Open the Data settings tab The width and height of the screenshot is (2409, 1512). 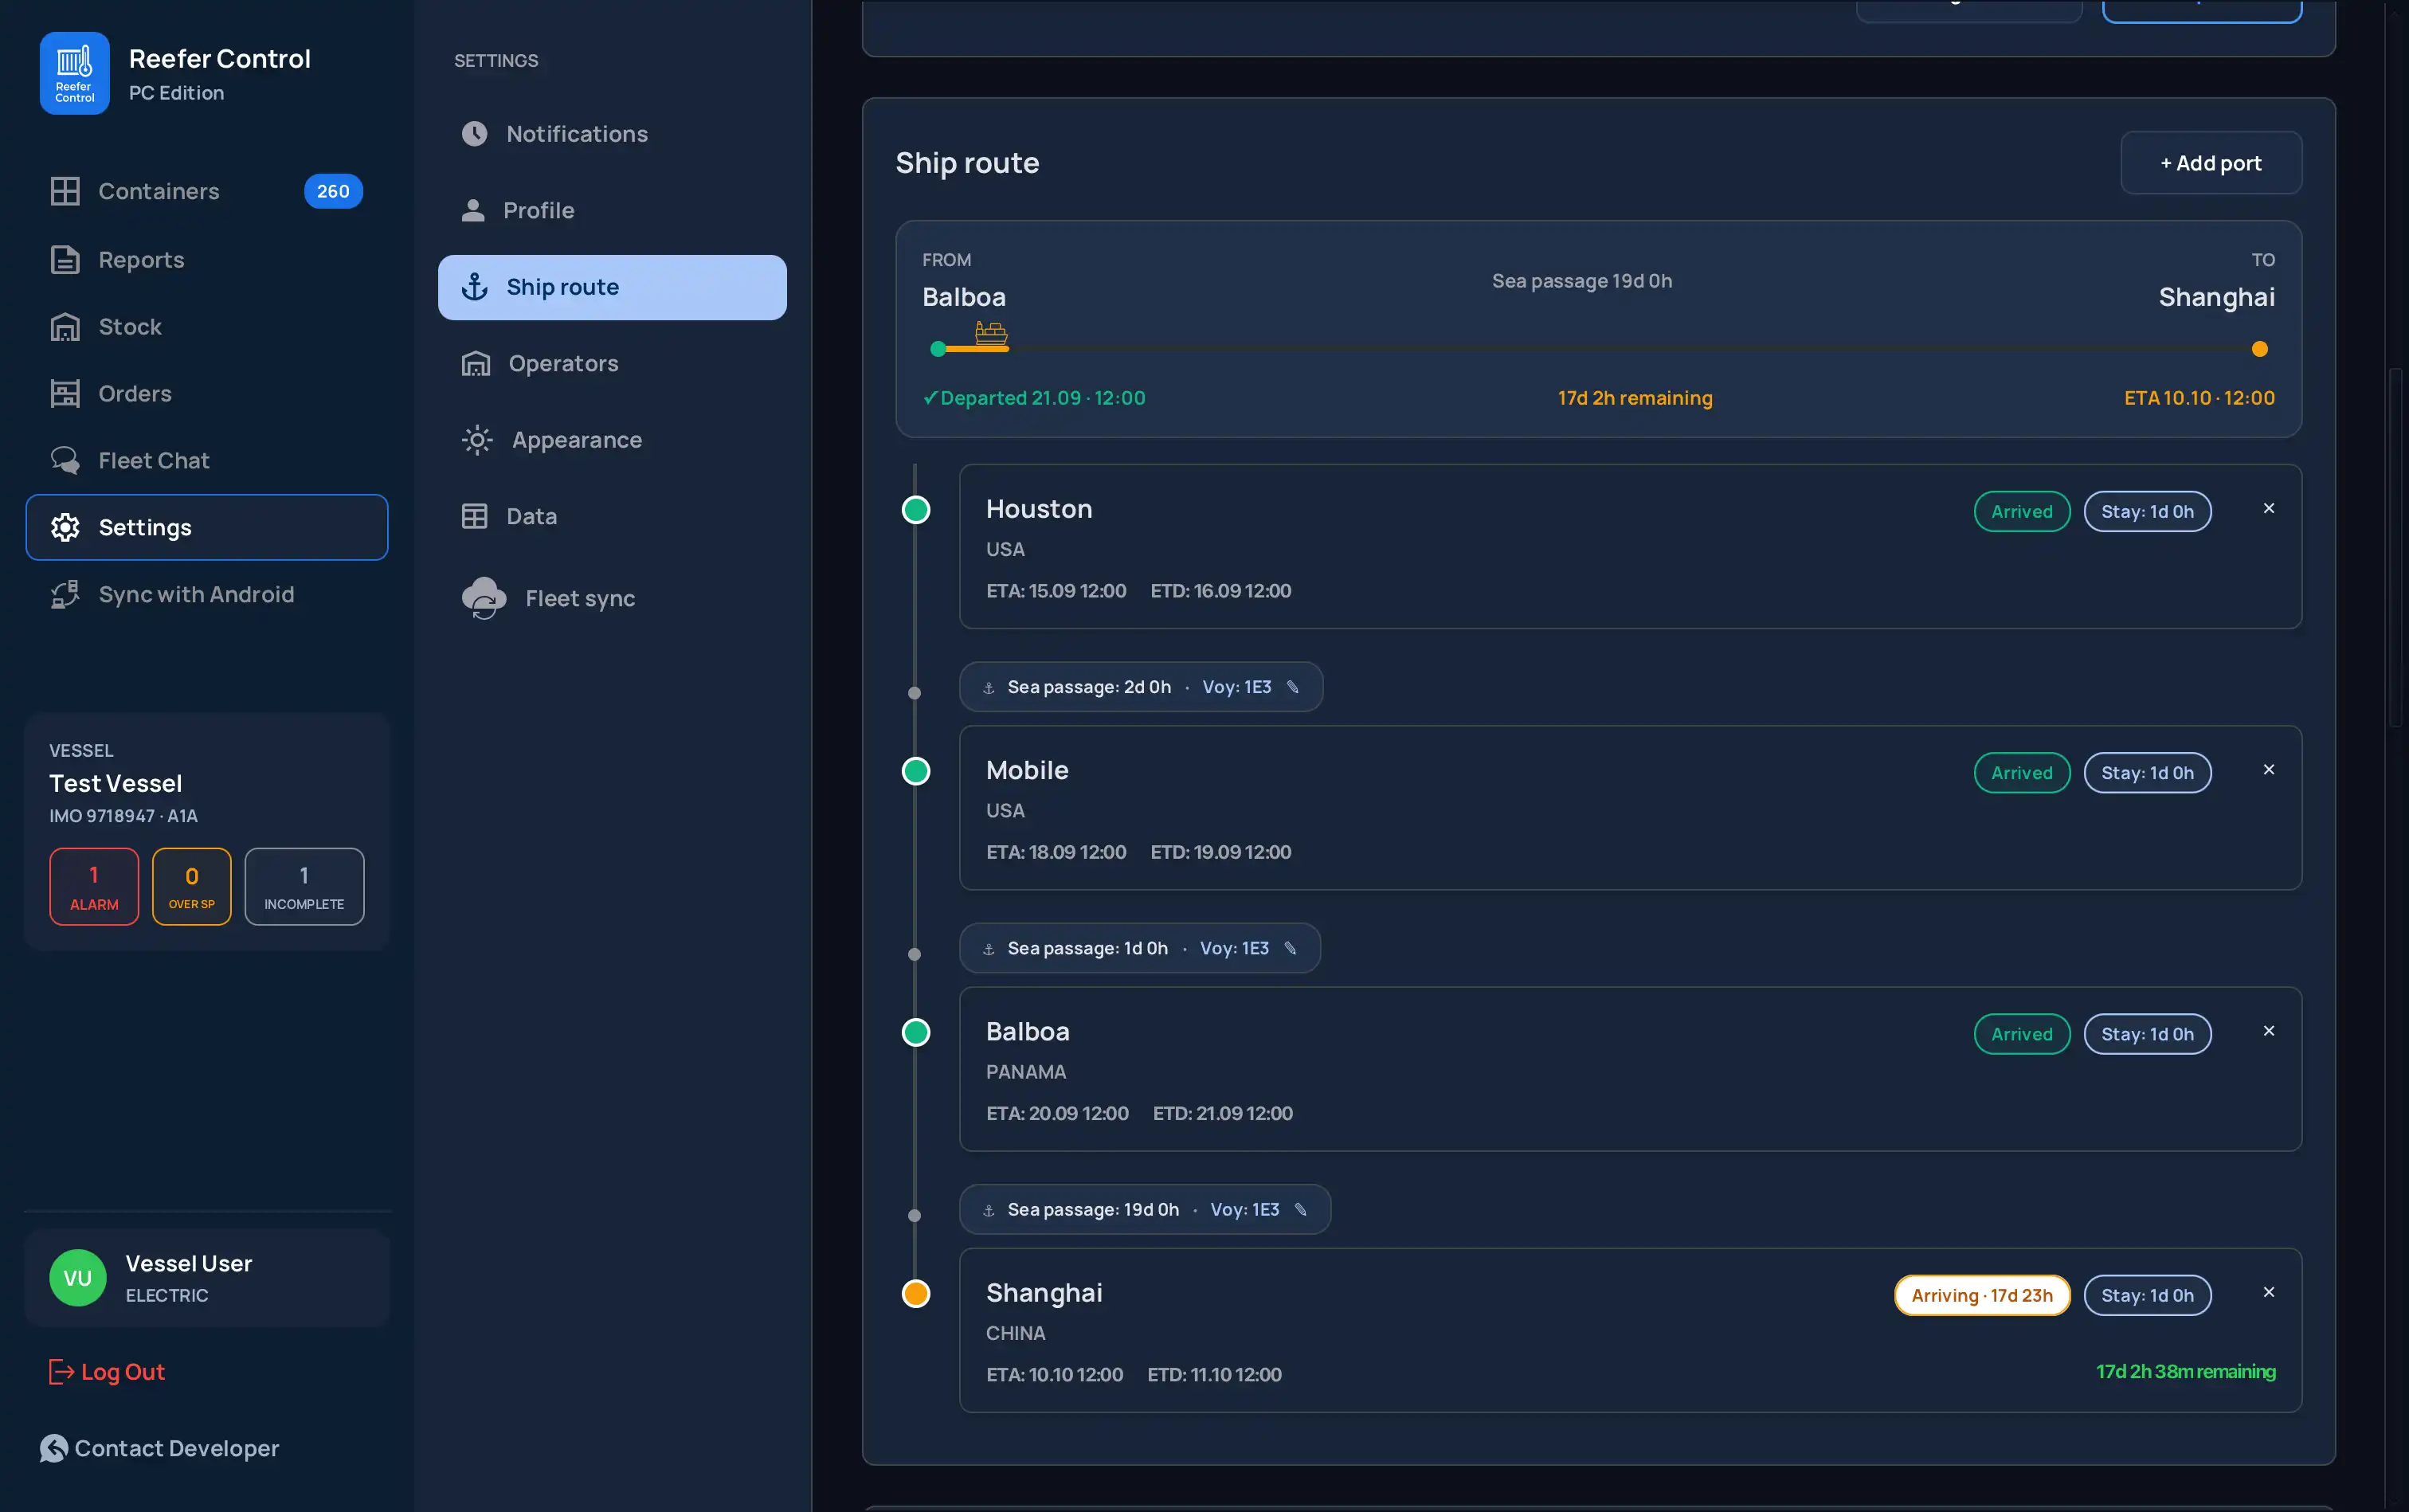pos(612,517)
